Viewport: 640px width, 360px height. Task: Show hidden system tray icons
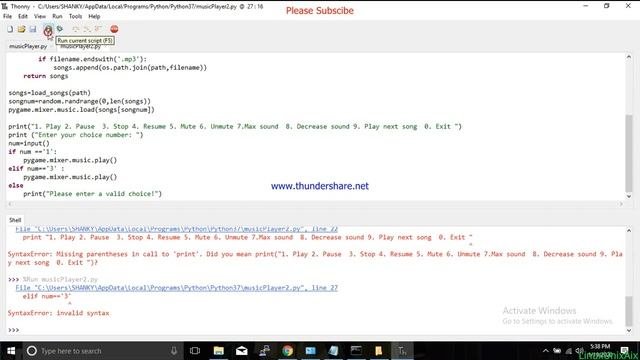545,351
